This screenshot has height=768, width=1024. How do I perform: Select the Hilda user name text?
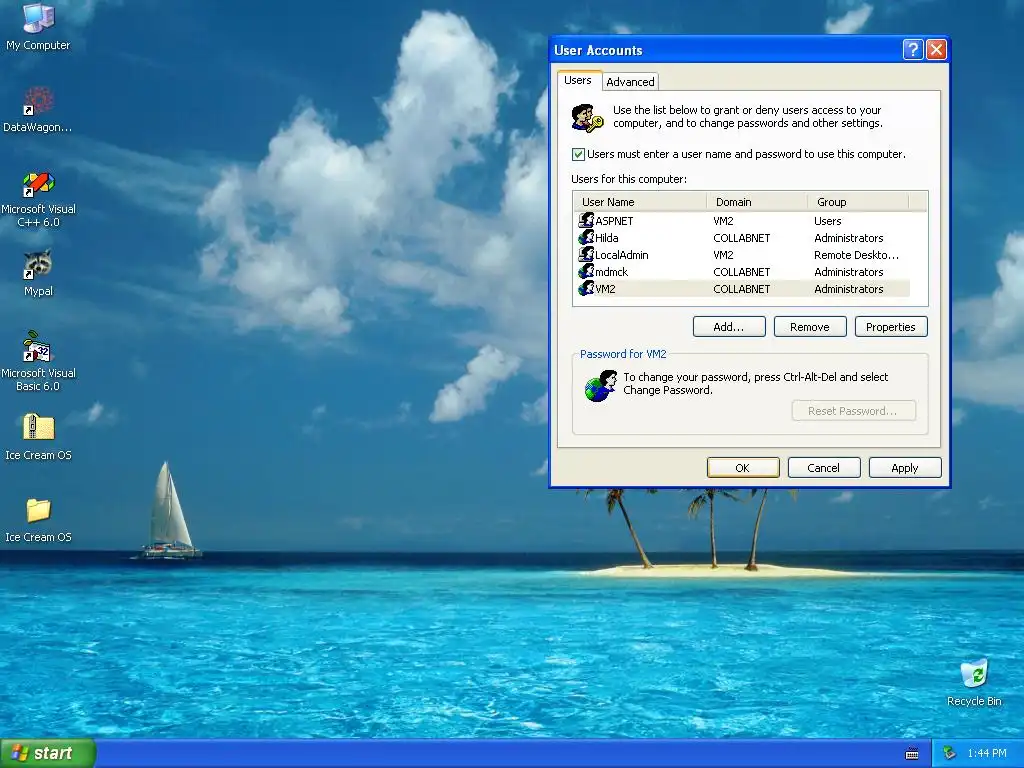pos(607,238)
